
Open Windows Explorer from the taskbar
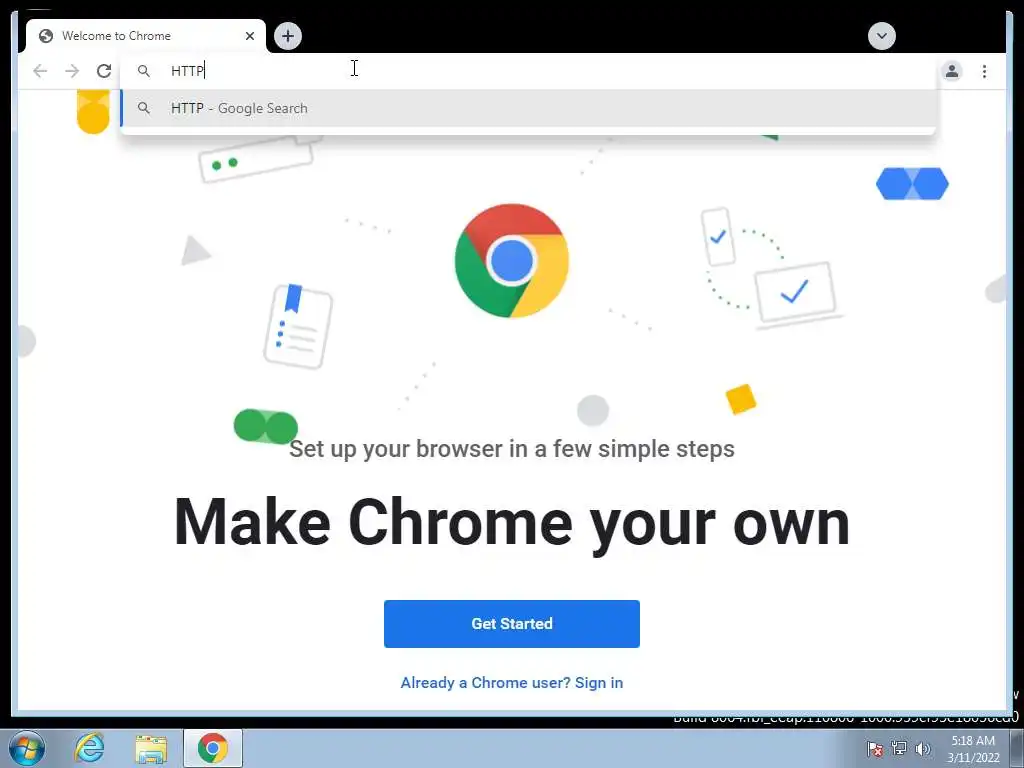151,748
